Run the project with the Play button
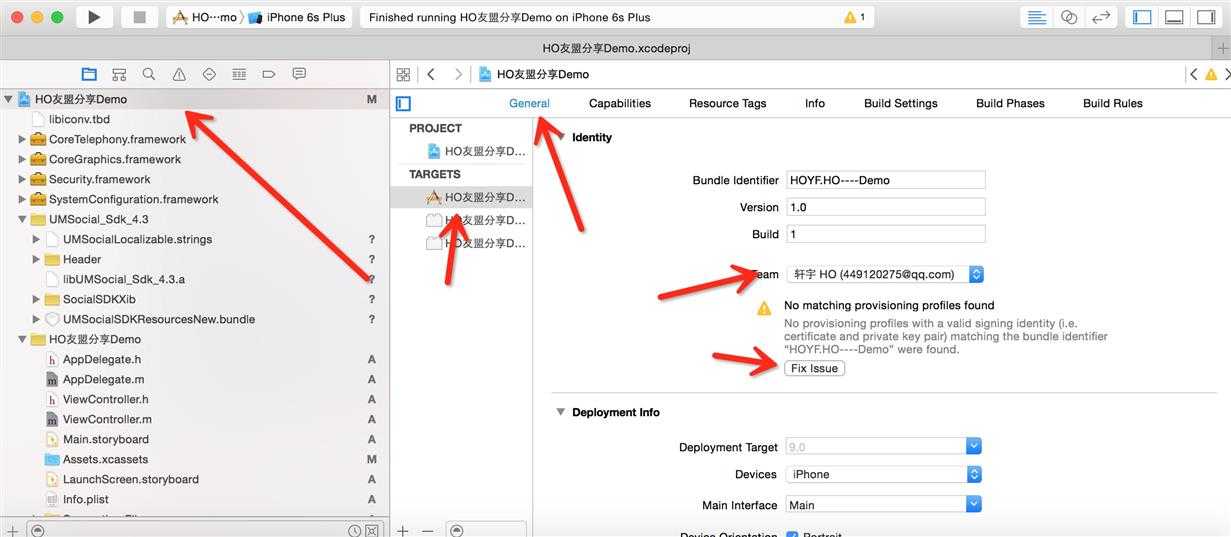Screen dimensions: 1231x537 94,17
